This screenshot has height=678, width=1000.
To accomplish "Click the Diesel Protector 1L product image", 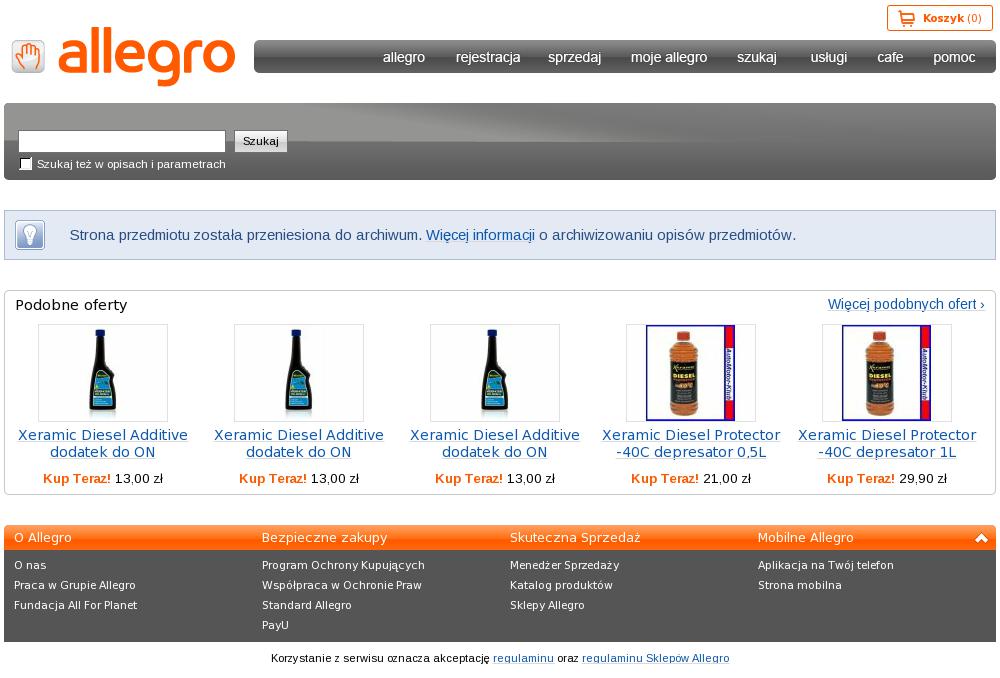I will tap(886, 373).
